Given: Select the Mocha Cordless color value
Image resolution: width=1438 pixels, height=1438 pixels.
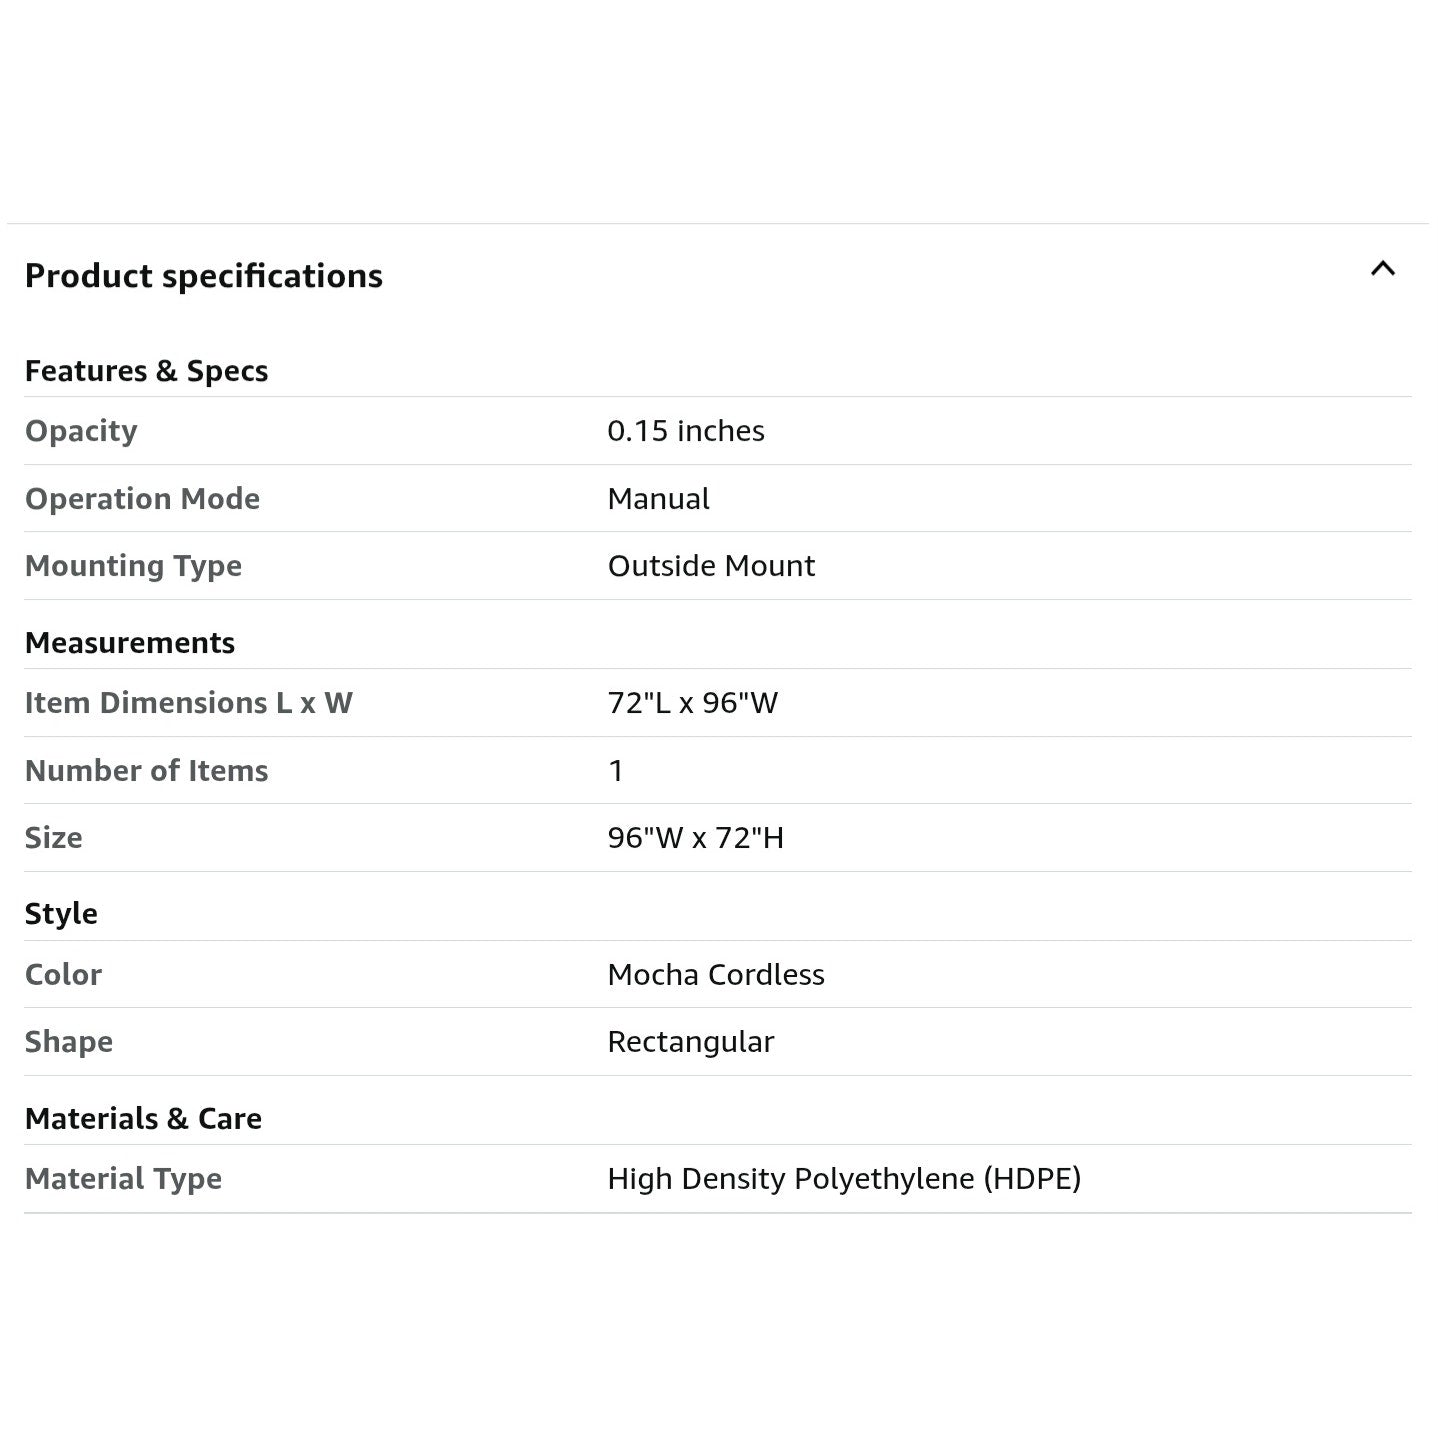Looking at the screenshot, I should (716, 975).
